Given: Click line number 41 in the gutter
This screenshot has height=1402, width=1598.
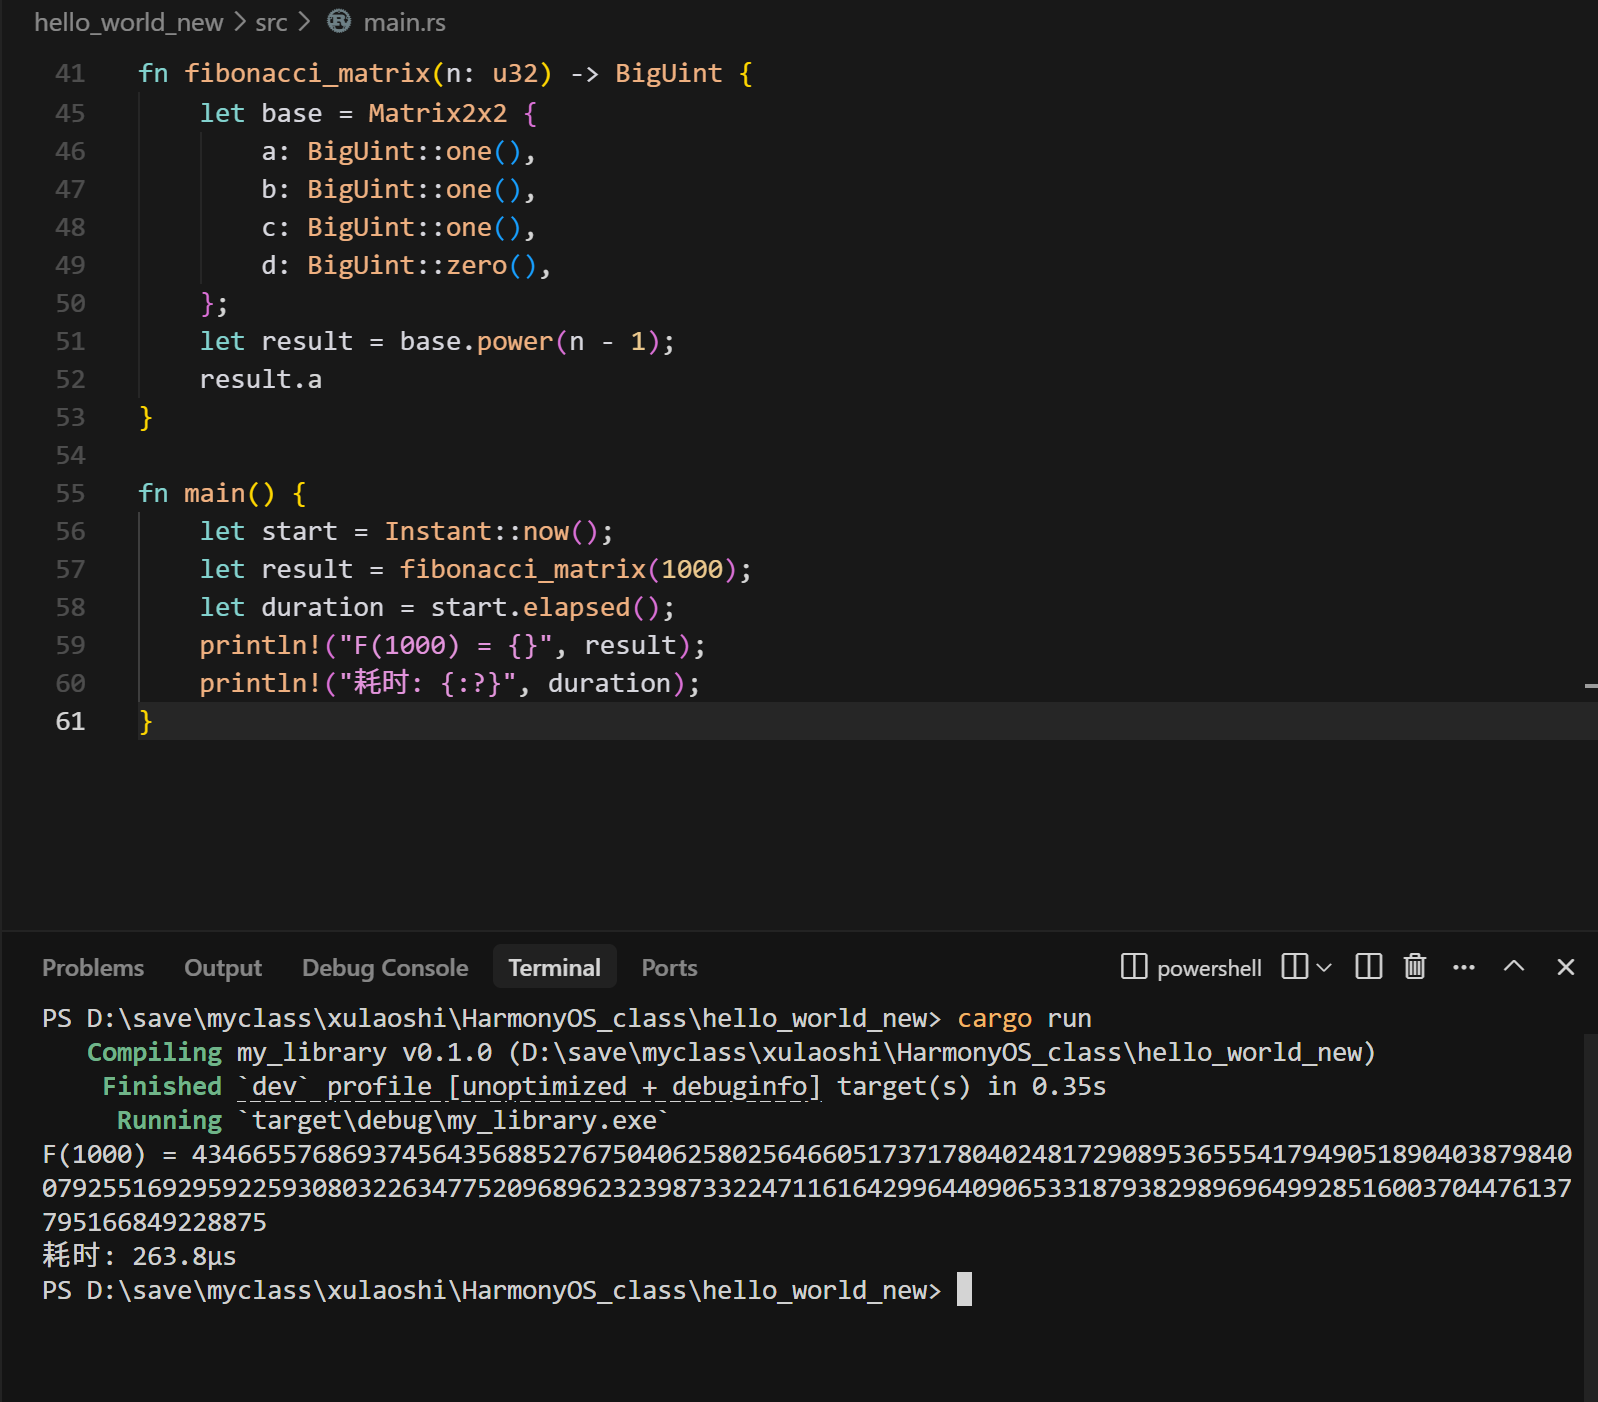Looking at the screenshot, I should coord(70,73).
